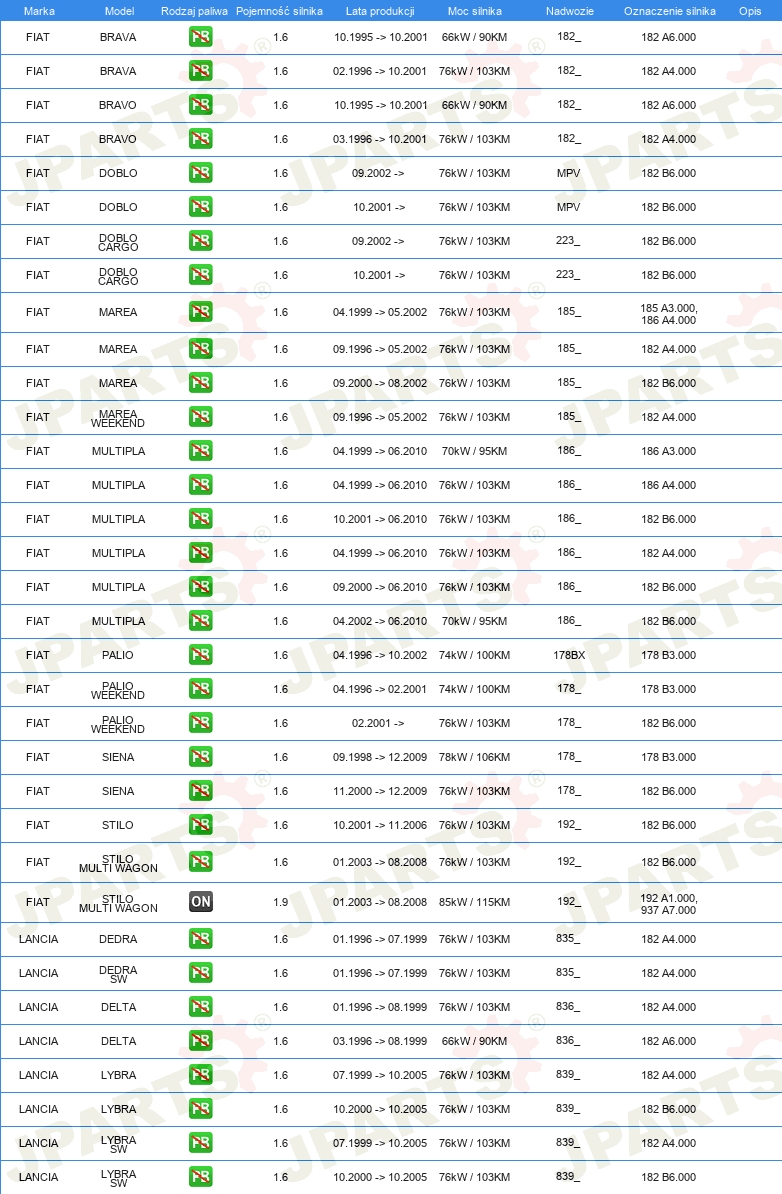The image size is (782, 1194).
Task: Click the 178BX body code cell
Action: (570, 655)
